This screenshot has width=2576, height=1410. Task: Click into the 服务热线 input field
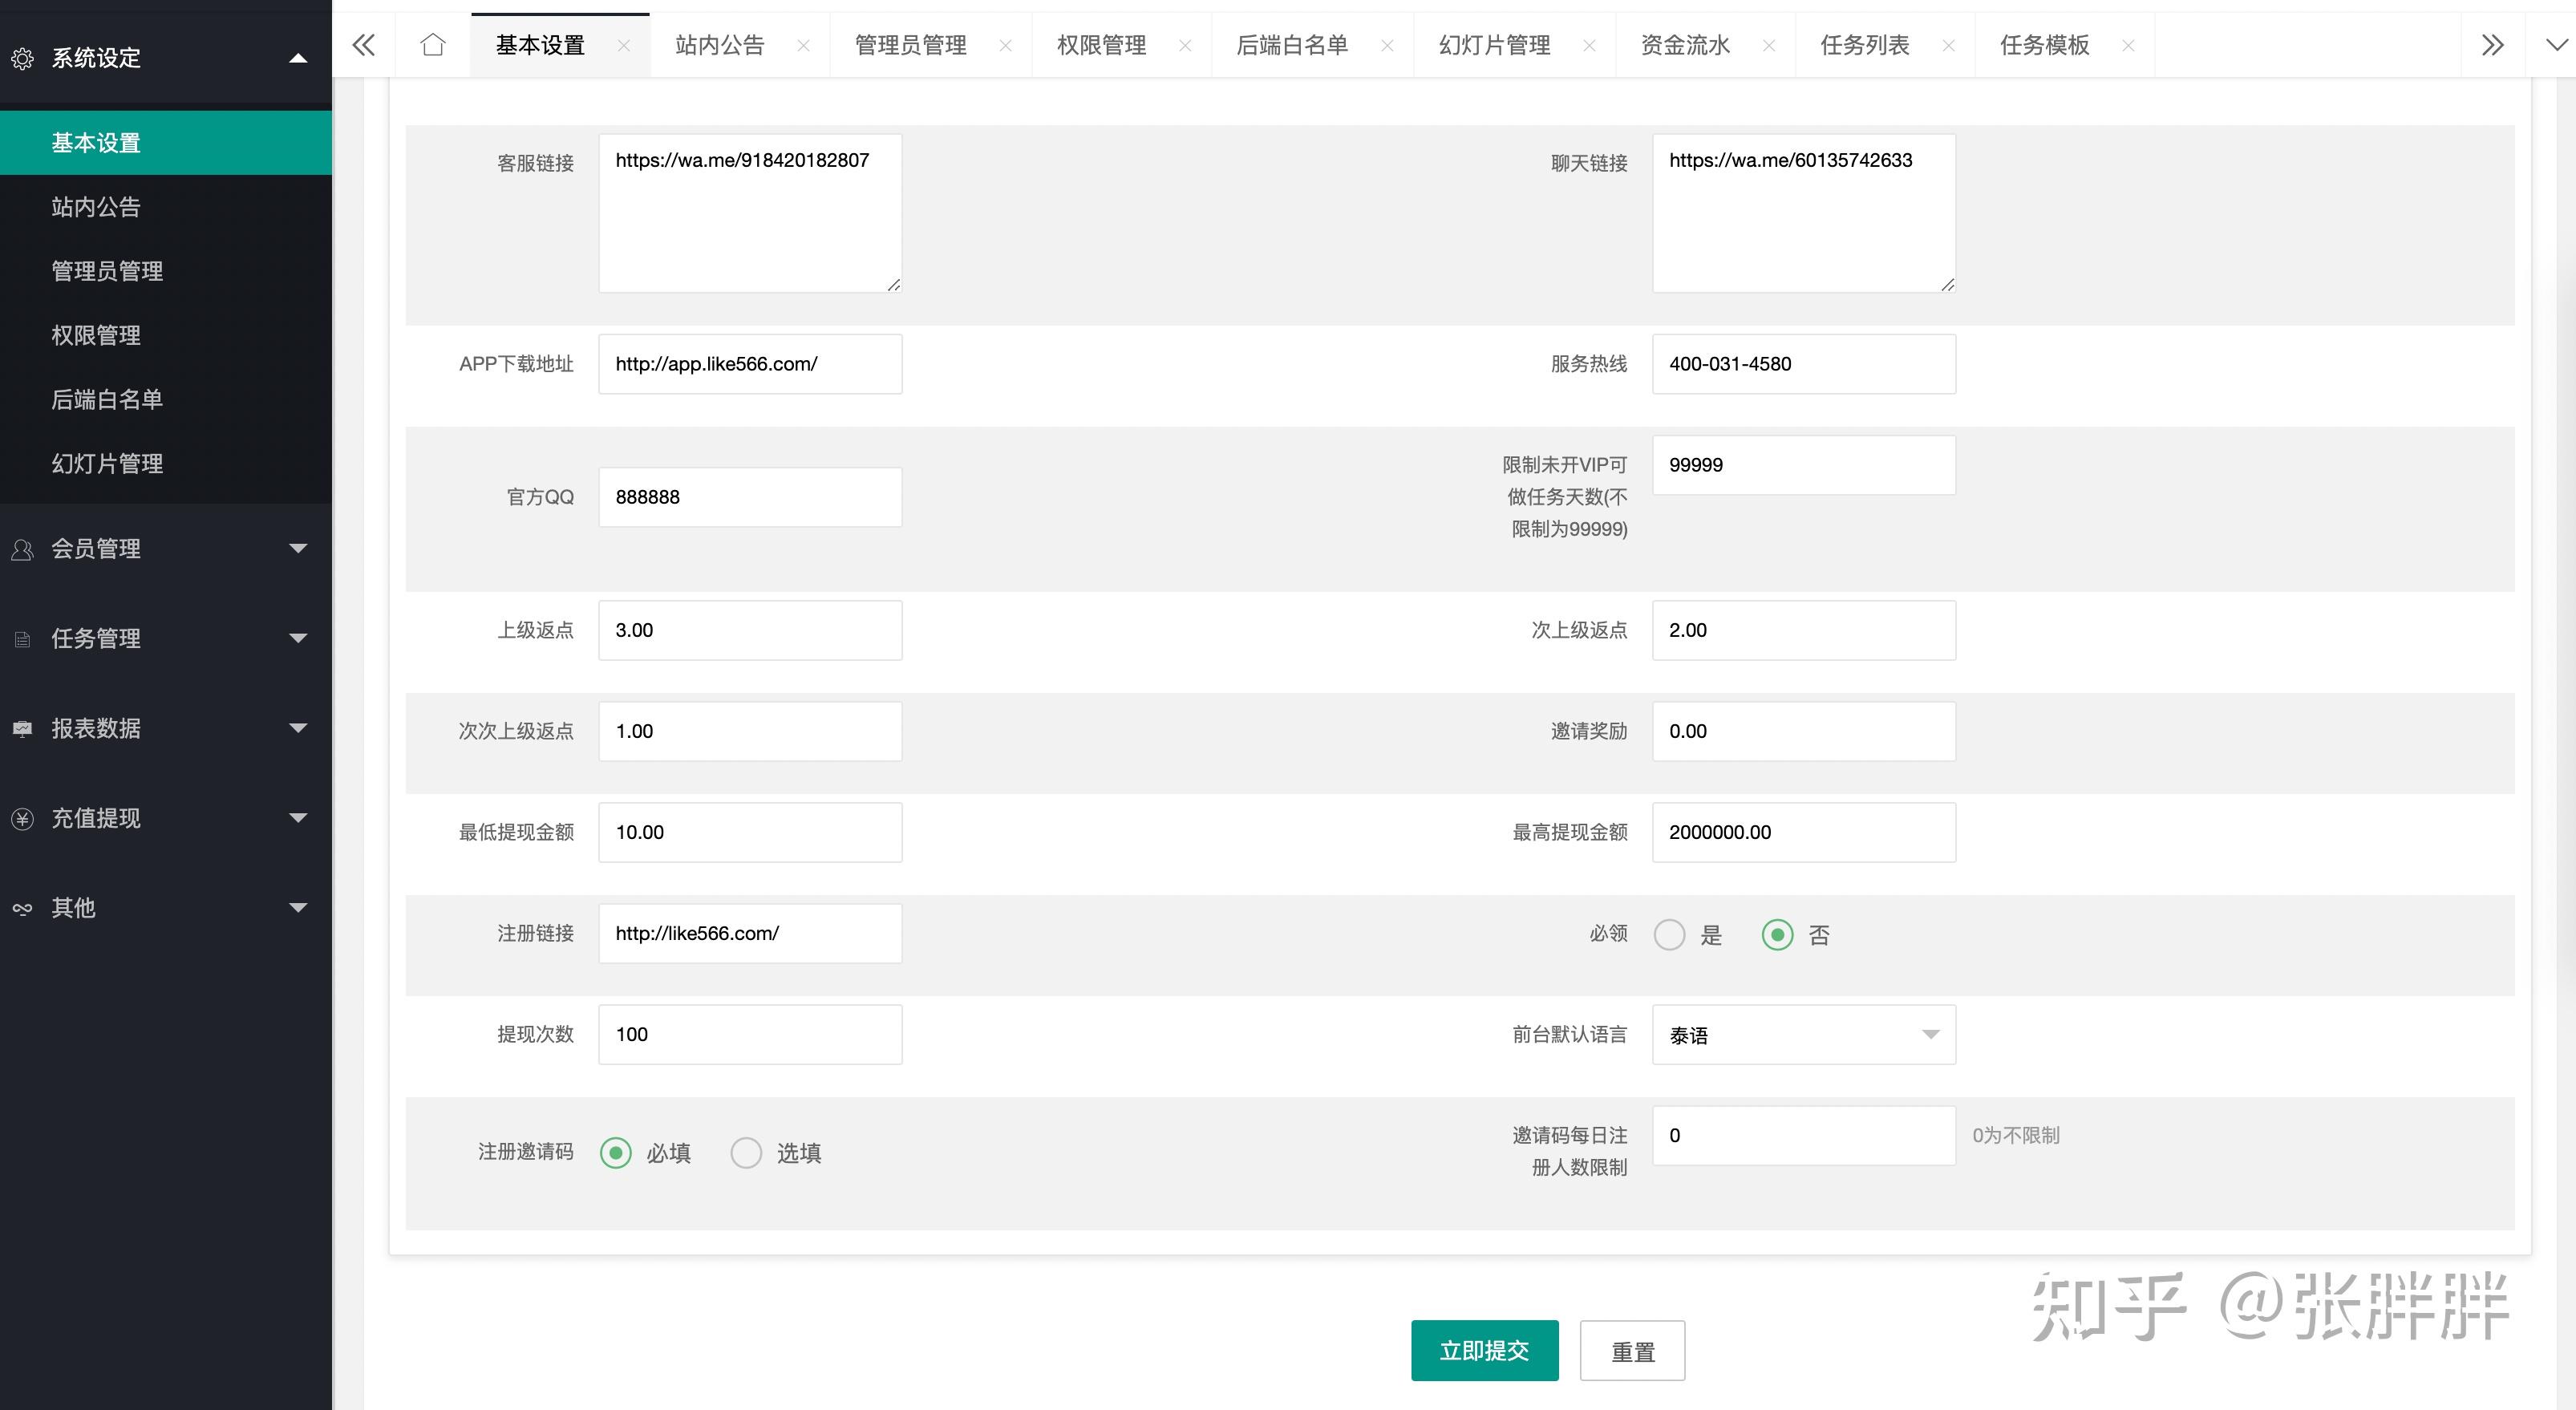(1803, 364)
